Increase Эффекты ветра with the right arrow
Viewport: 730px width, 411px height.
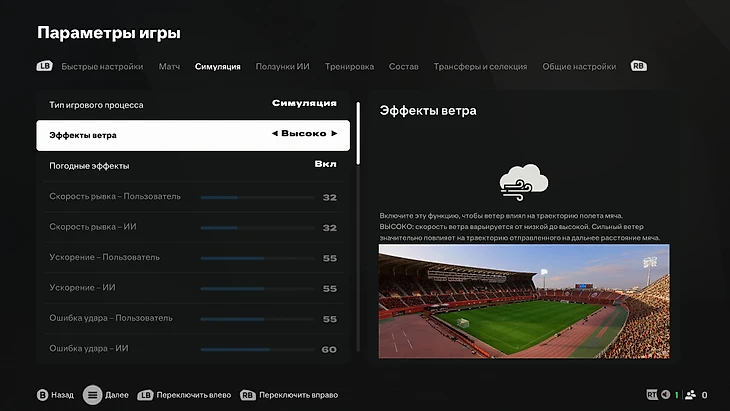[x=334, y=134]
